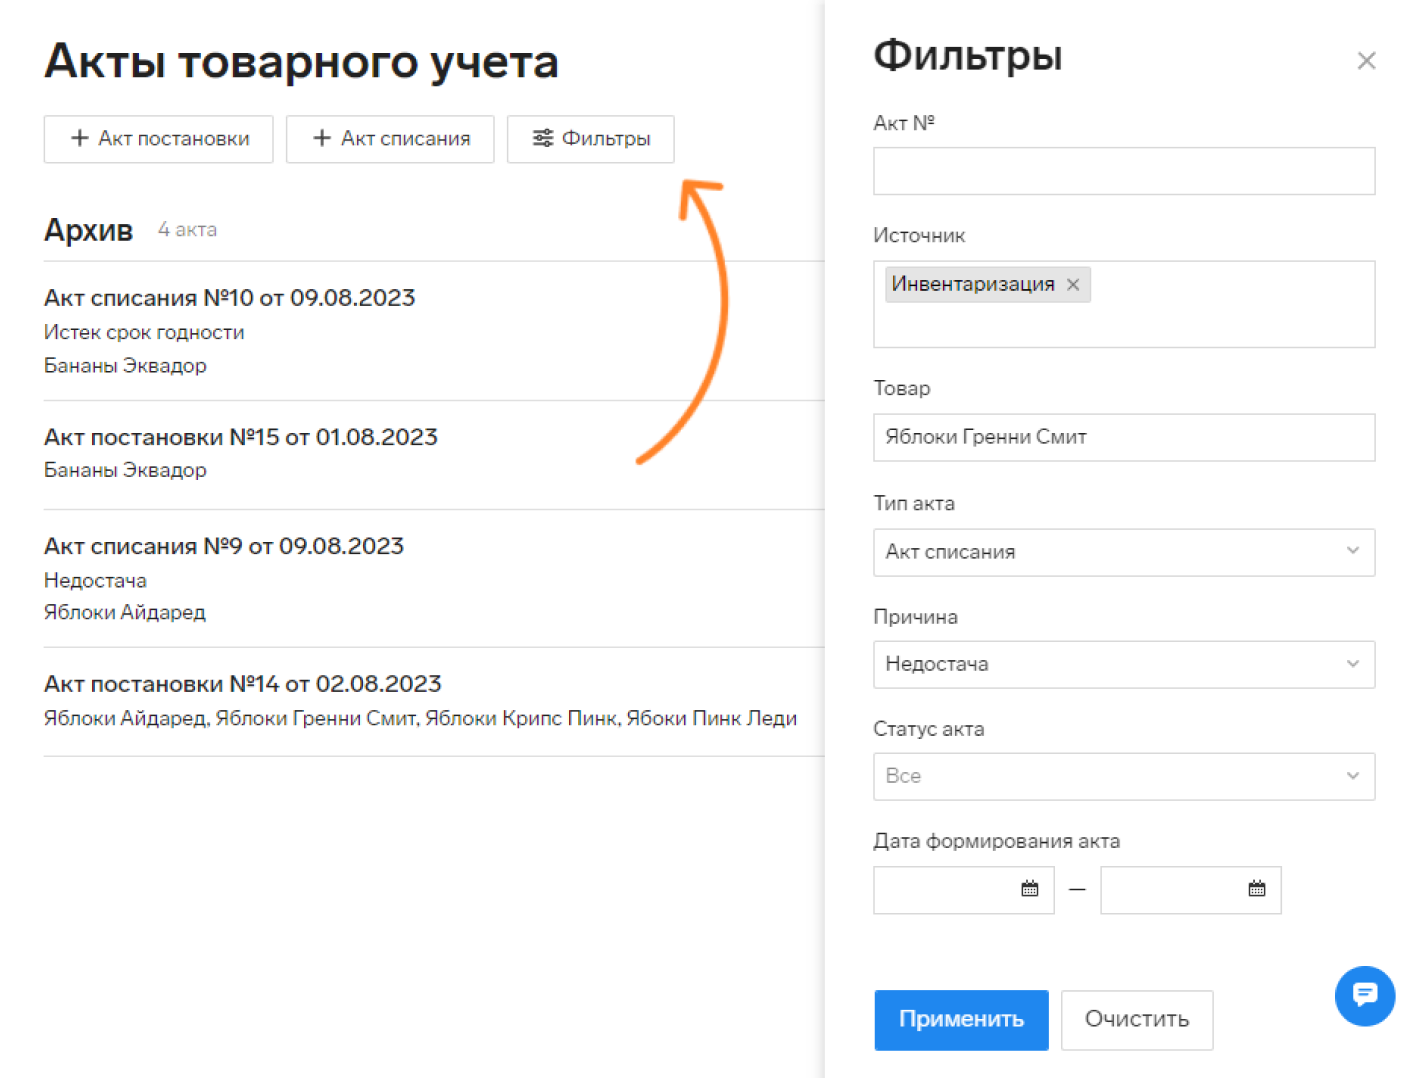Click the Фильтры button in toolbar
Viewport: 1418px width, 1078px height.
tap(590, 139)
